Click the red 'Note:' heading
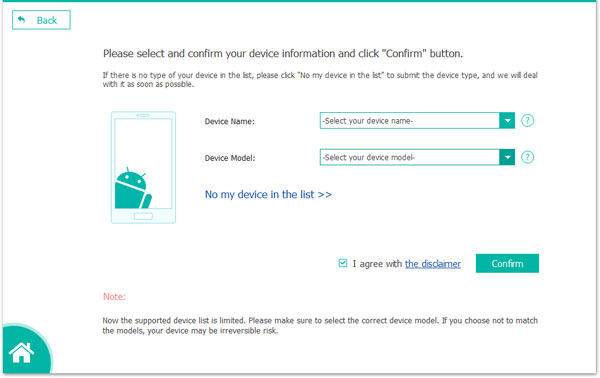This screenshot has width=600, height=378. tap(114, 297)
